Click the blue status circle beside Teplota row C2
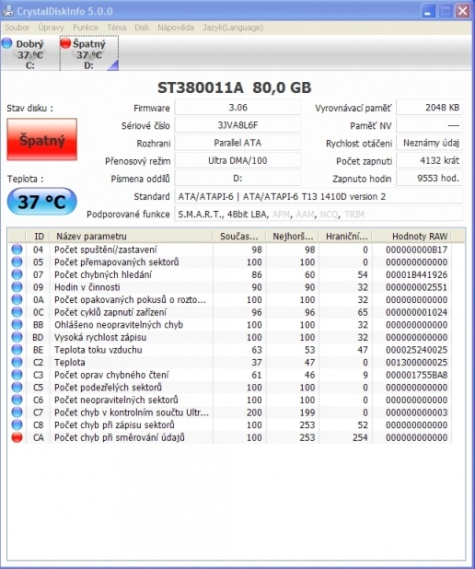Image resolution: width=475 pixels, height=569 pixels. pos(17,362)
